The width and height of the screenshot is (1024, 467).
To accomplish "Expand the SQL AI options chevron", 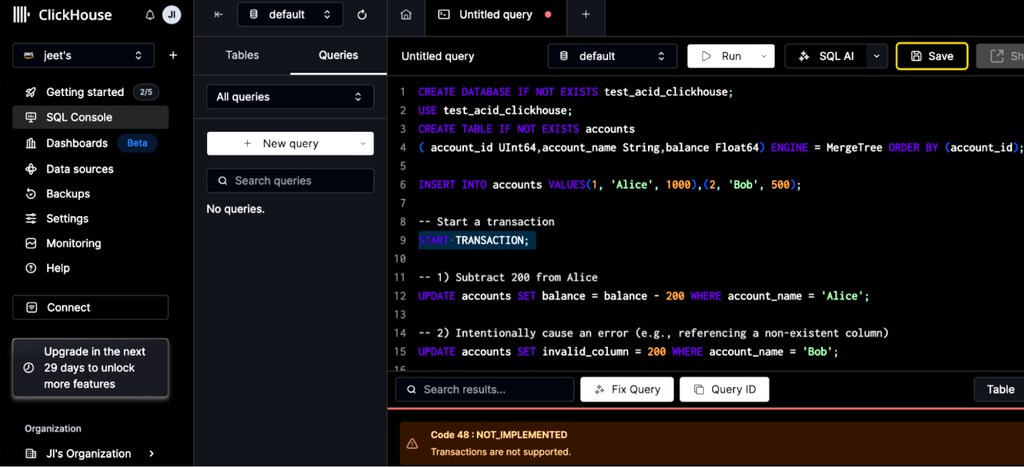I will pyautogui.click(x=876, y=56).
